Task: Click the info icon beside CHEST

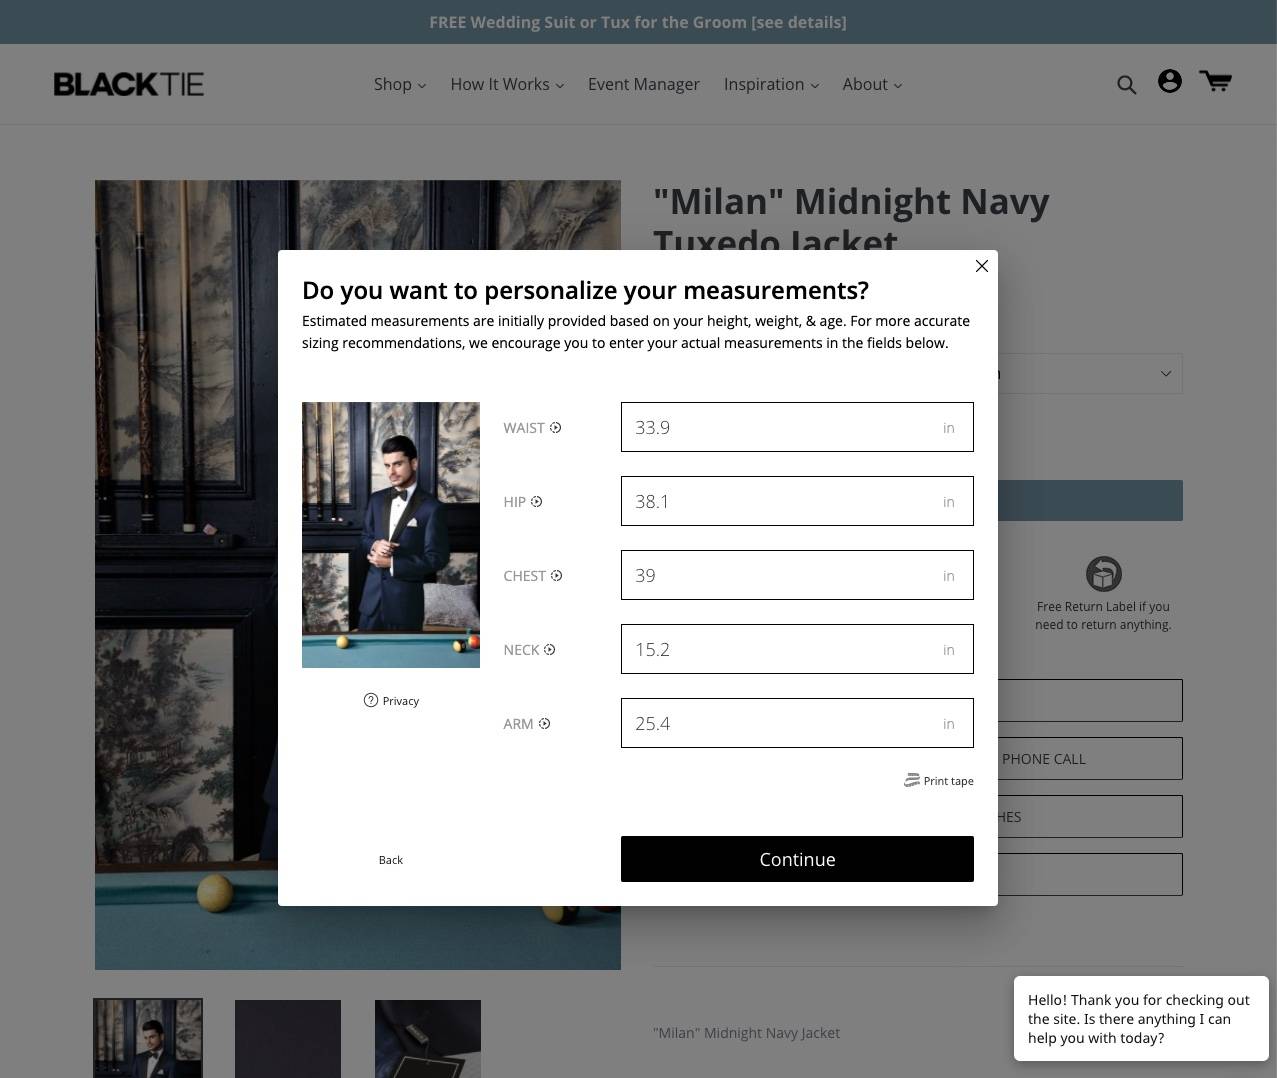Action: 557,576
